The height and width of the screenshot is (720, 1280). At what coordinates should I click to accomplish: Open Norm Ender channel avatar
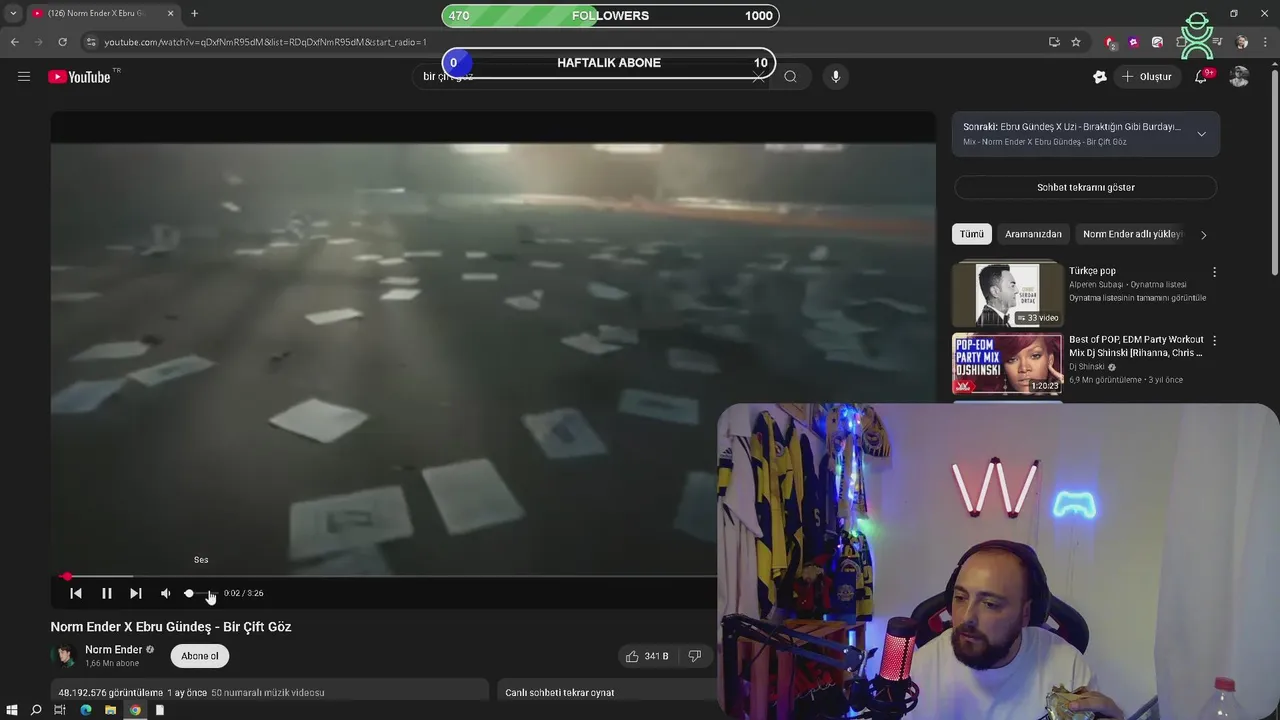65,656
